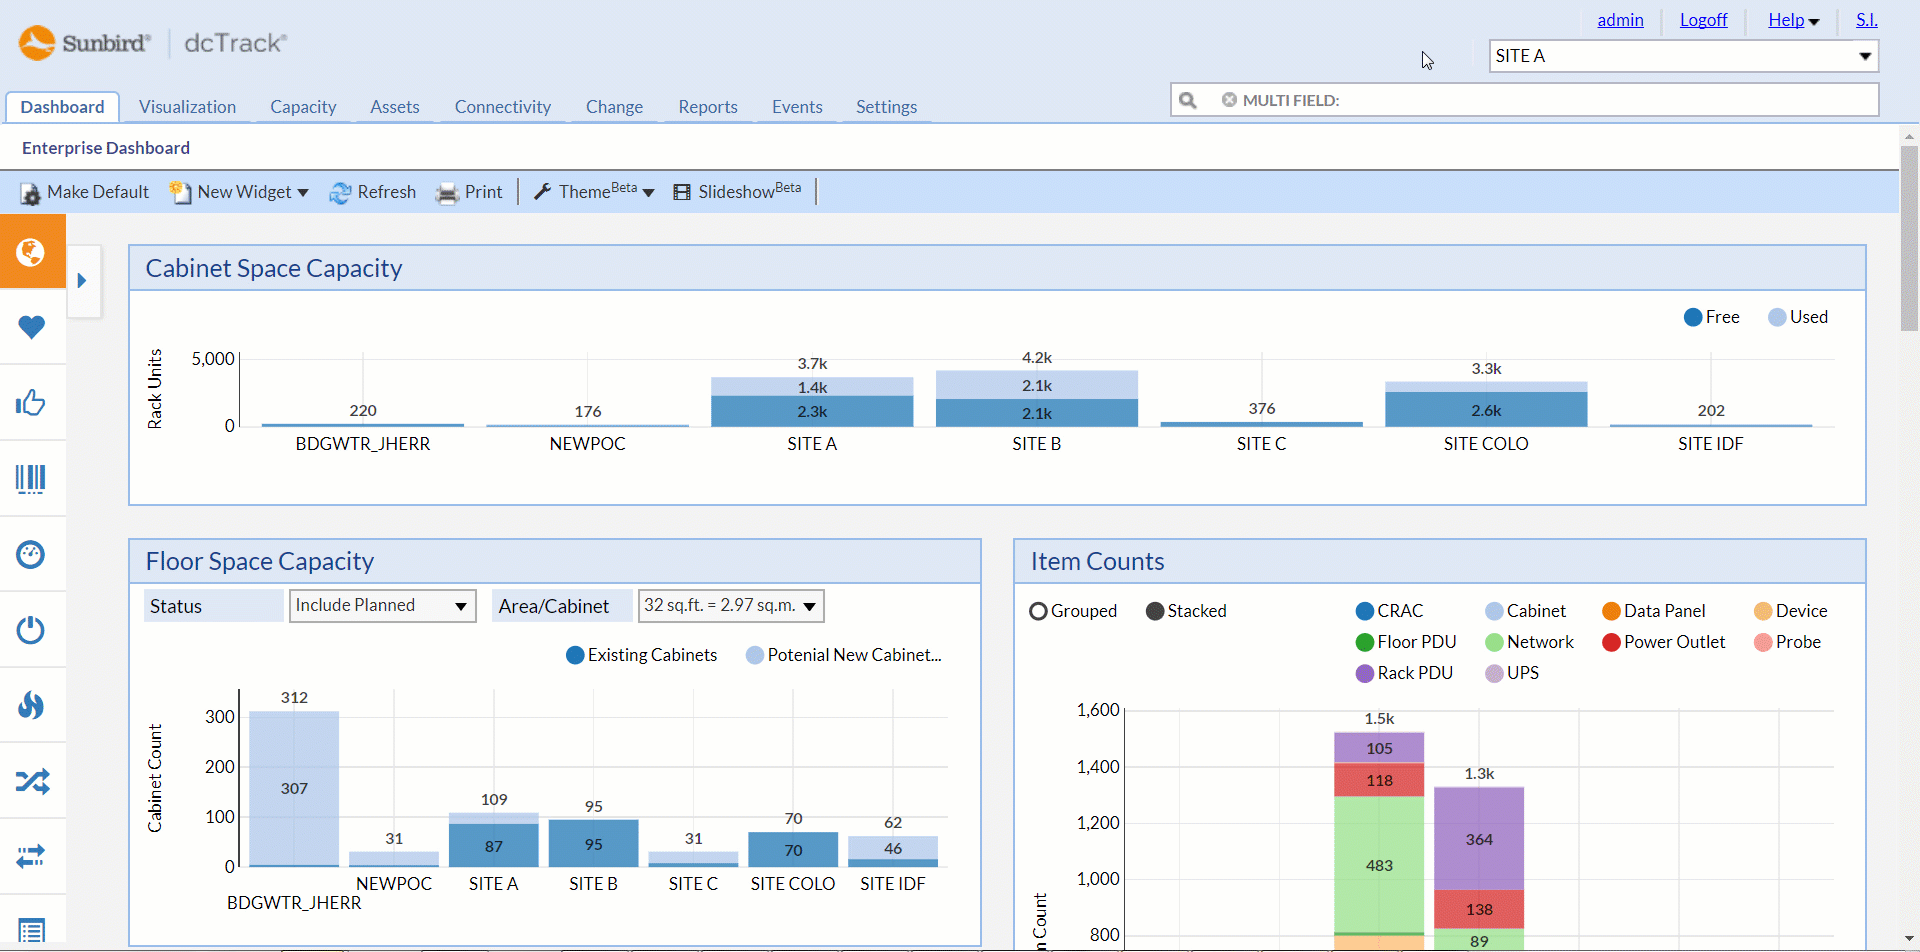Open the barcode cabinet sidebar icon
Screen dimensions: 1920x952
(x=32, y=478)
